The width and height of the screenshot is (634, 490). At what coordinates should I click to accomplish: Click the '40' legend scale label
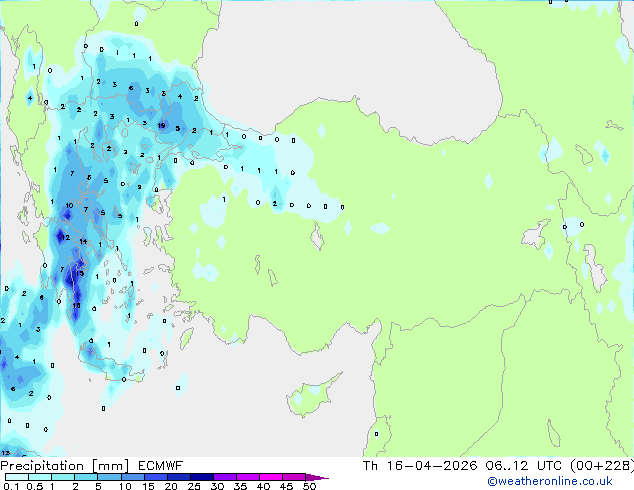[263, 486]
